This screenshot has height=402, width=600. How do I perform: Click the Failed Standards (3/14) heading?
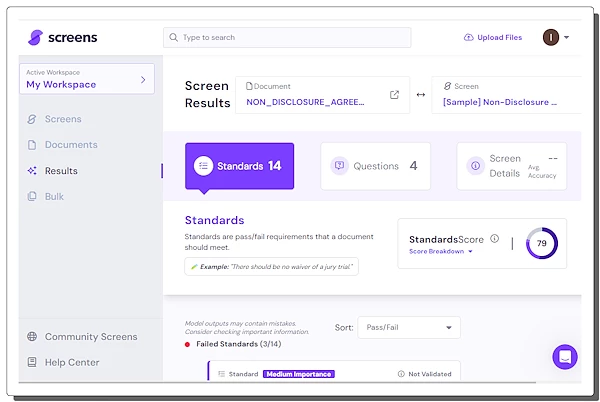pos(239,344)
